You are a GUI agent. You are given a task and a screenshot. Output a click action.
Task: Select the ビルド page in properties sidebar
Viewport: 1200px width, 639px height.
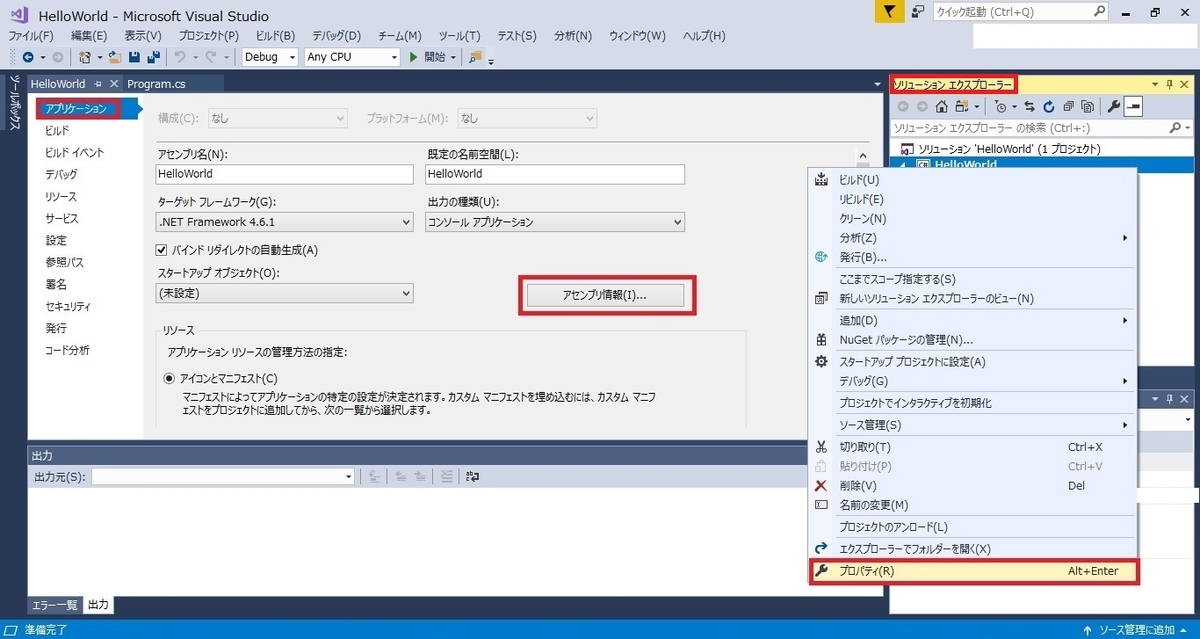point(57,130)
